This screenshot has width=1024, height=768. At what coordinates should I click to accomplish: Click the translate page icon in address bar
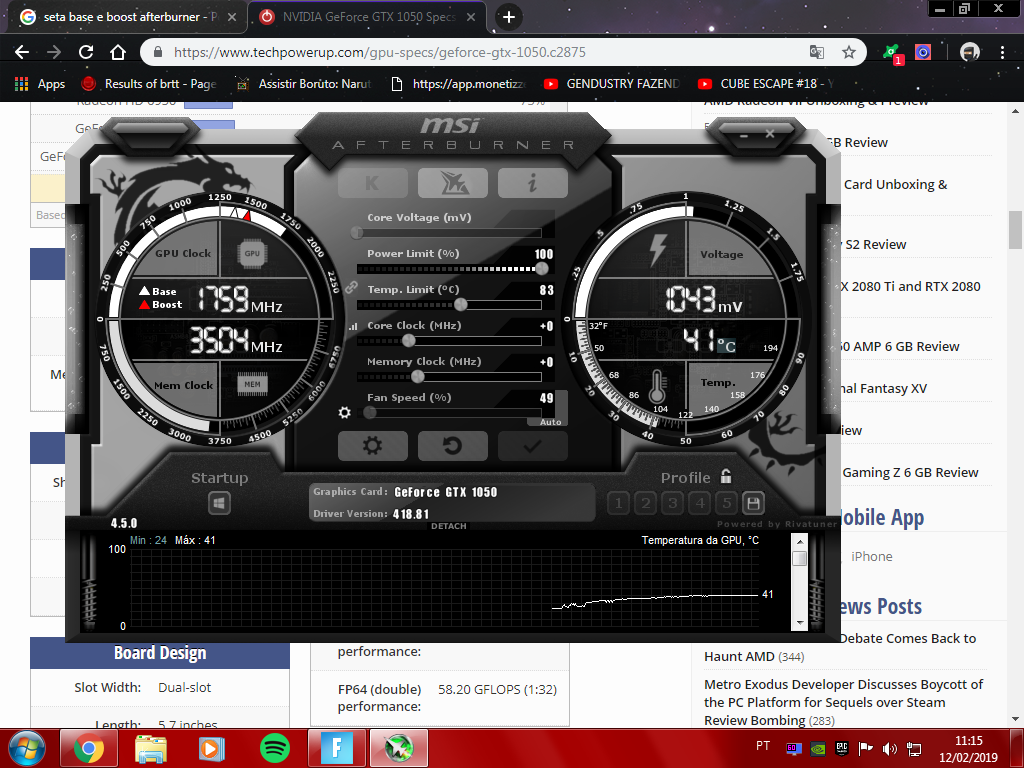(x=817, y=52)
